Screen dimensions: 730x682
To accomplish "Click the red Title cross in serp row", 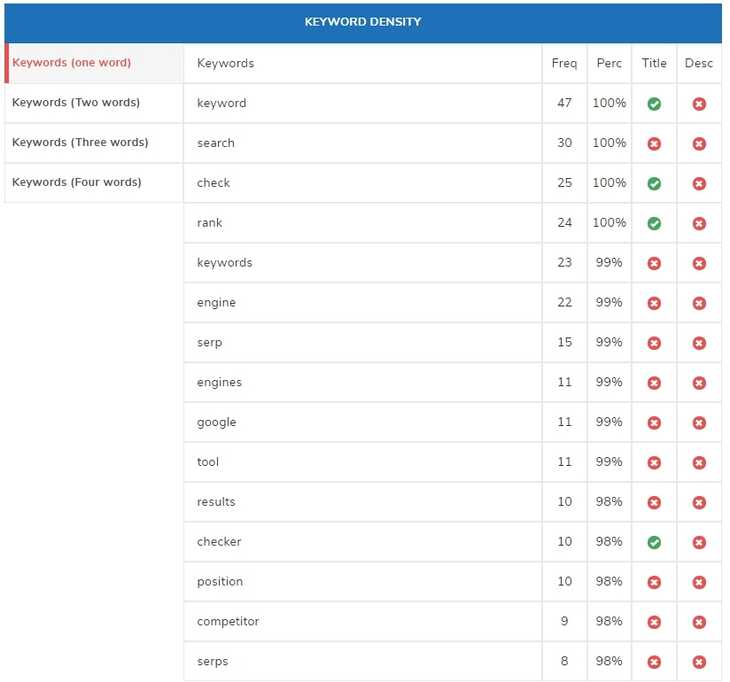I will 654,343.
